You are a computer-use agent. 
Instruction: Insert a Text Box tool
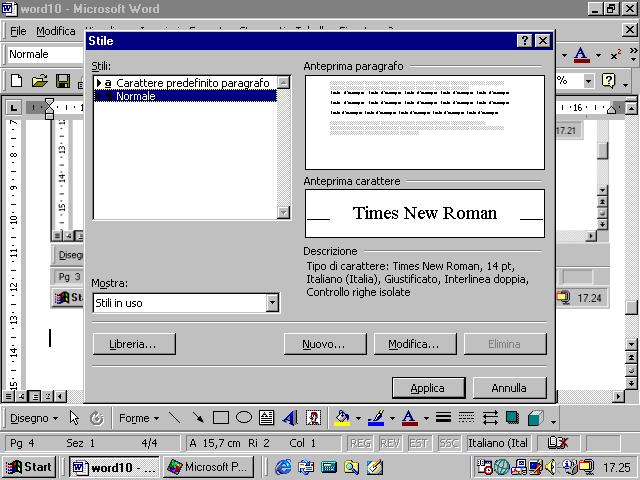tap(267, 418)
